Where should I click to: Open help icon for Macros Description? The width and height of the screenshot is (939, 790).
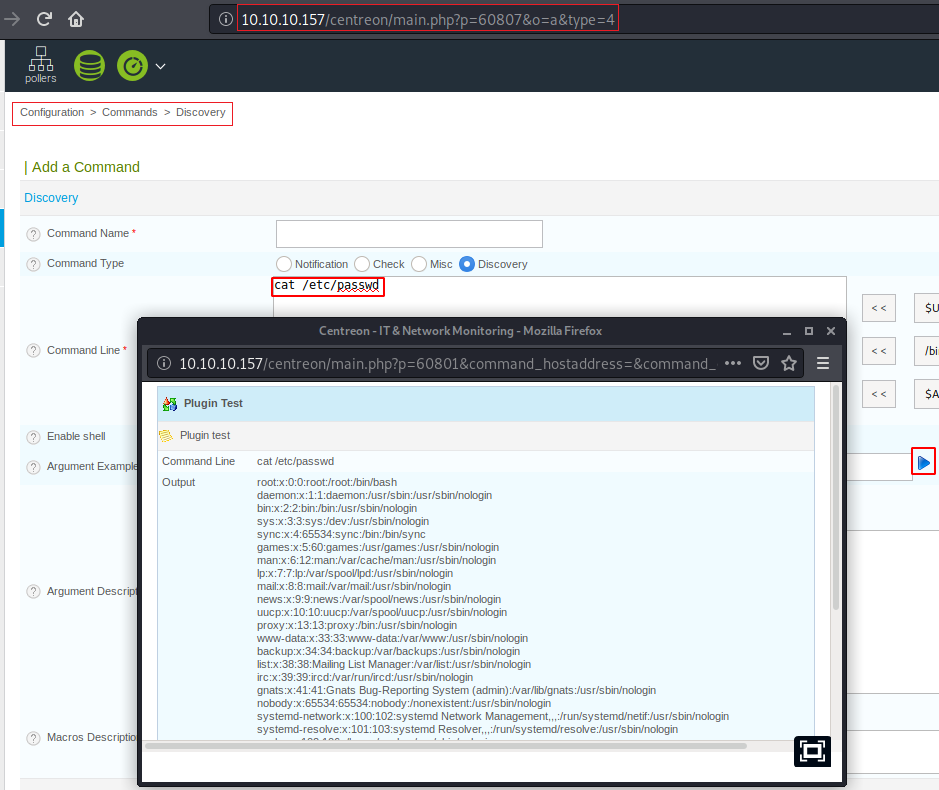34,738
